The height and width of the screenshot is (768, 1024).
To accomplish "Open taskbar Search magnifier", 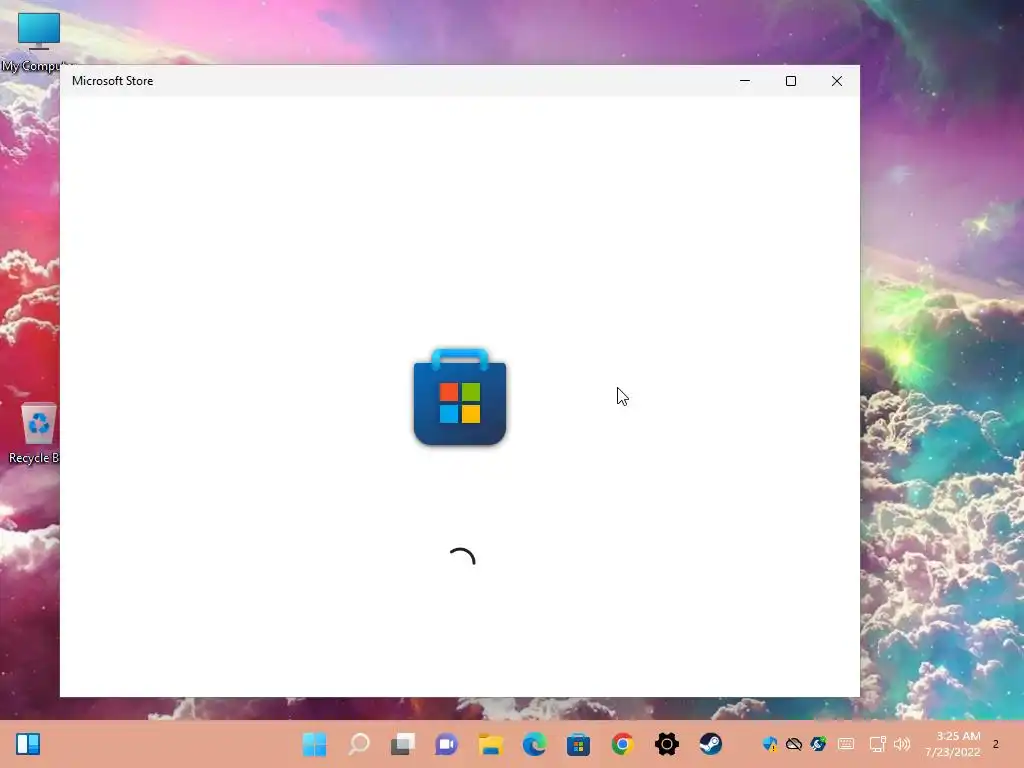I will (359, 744).
